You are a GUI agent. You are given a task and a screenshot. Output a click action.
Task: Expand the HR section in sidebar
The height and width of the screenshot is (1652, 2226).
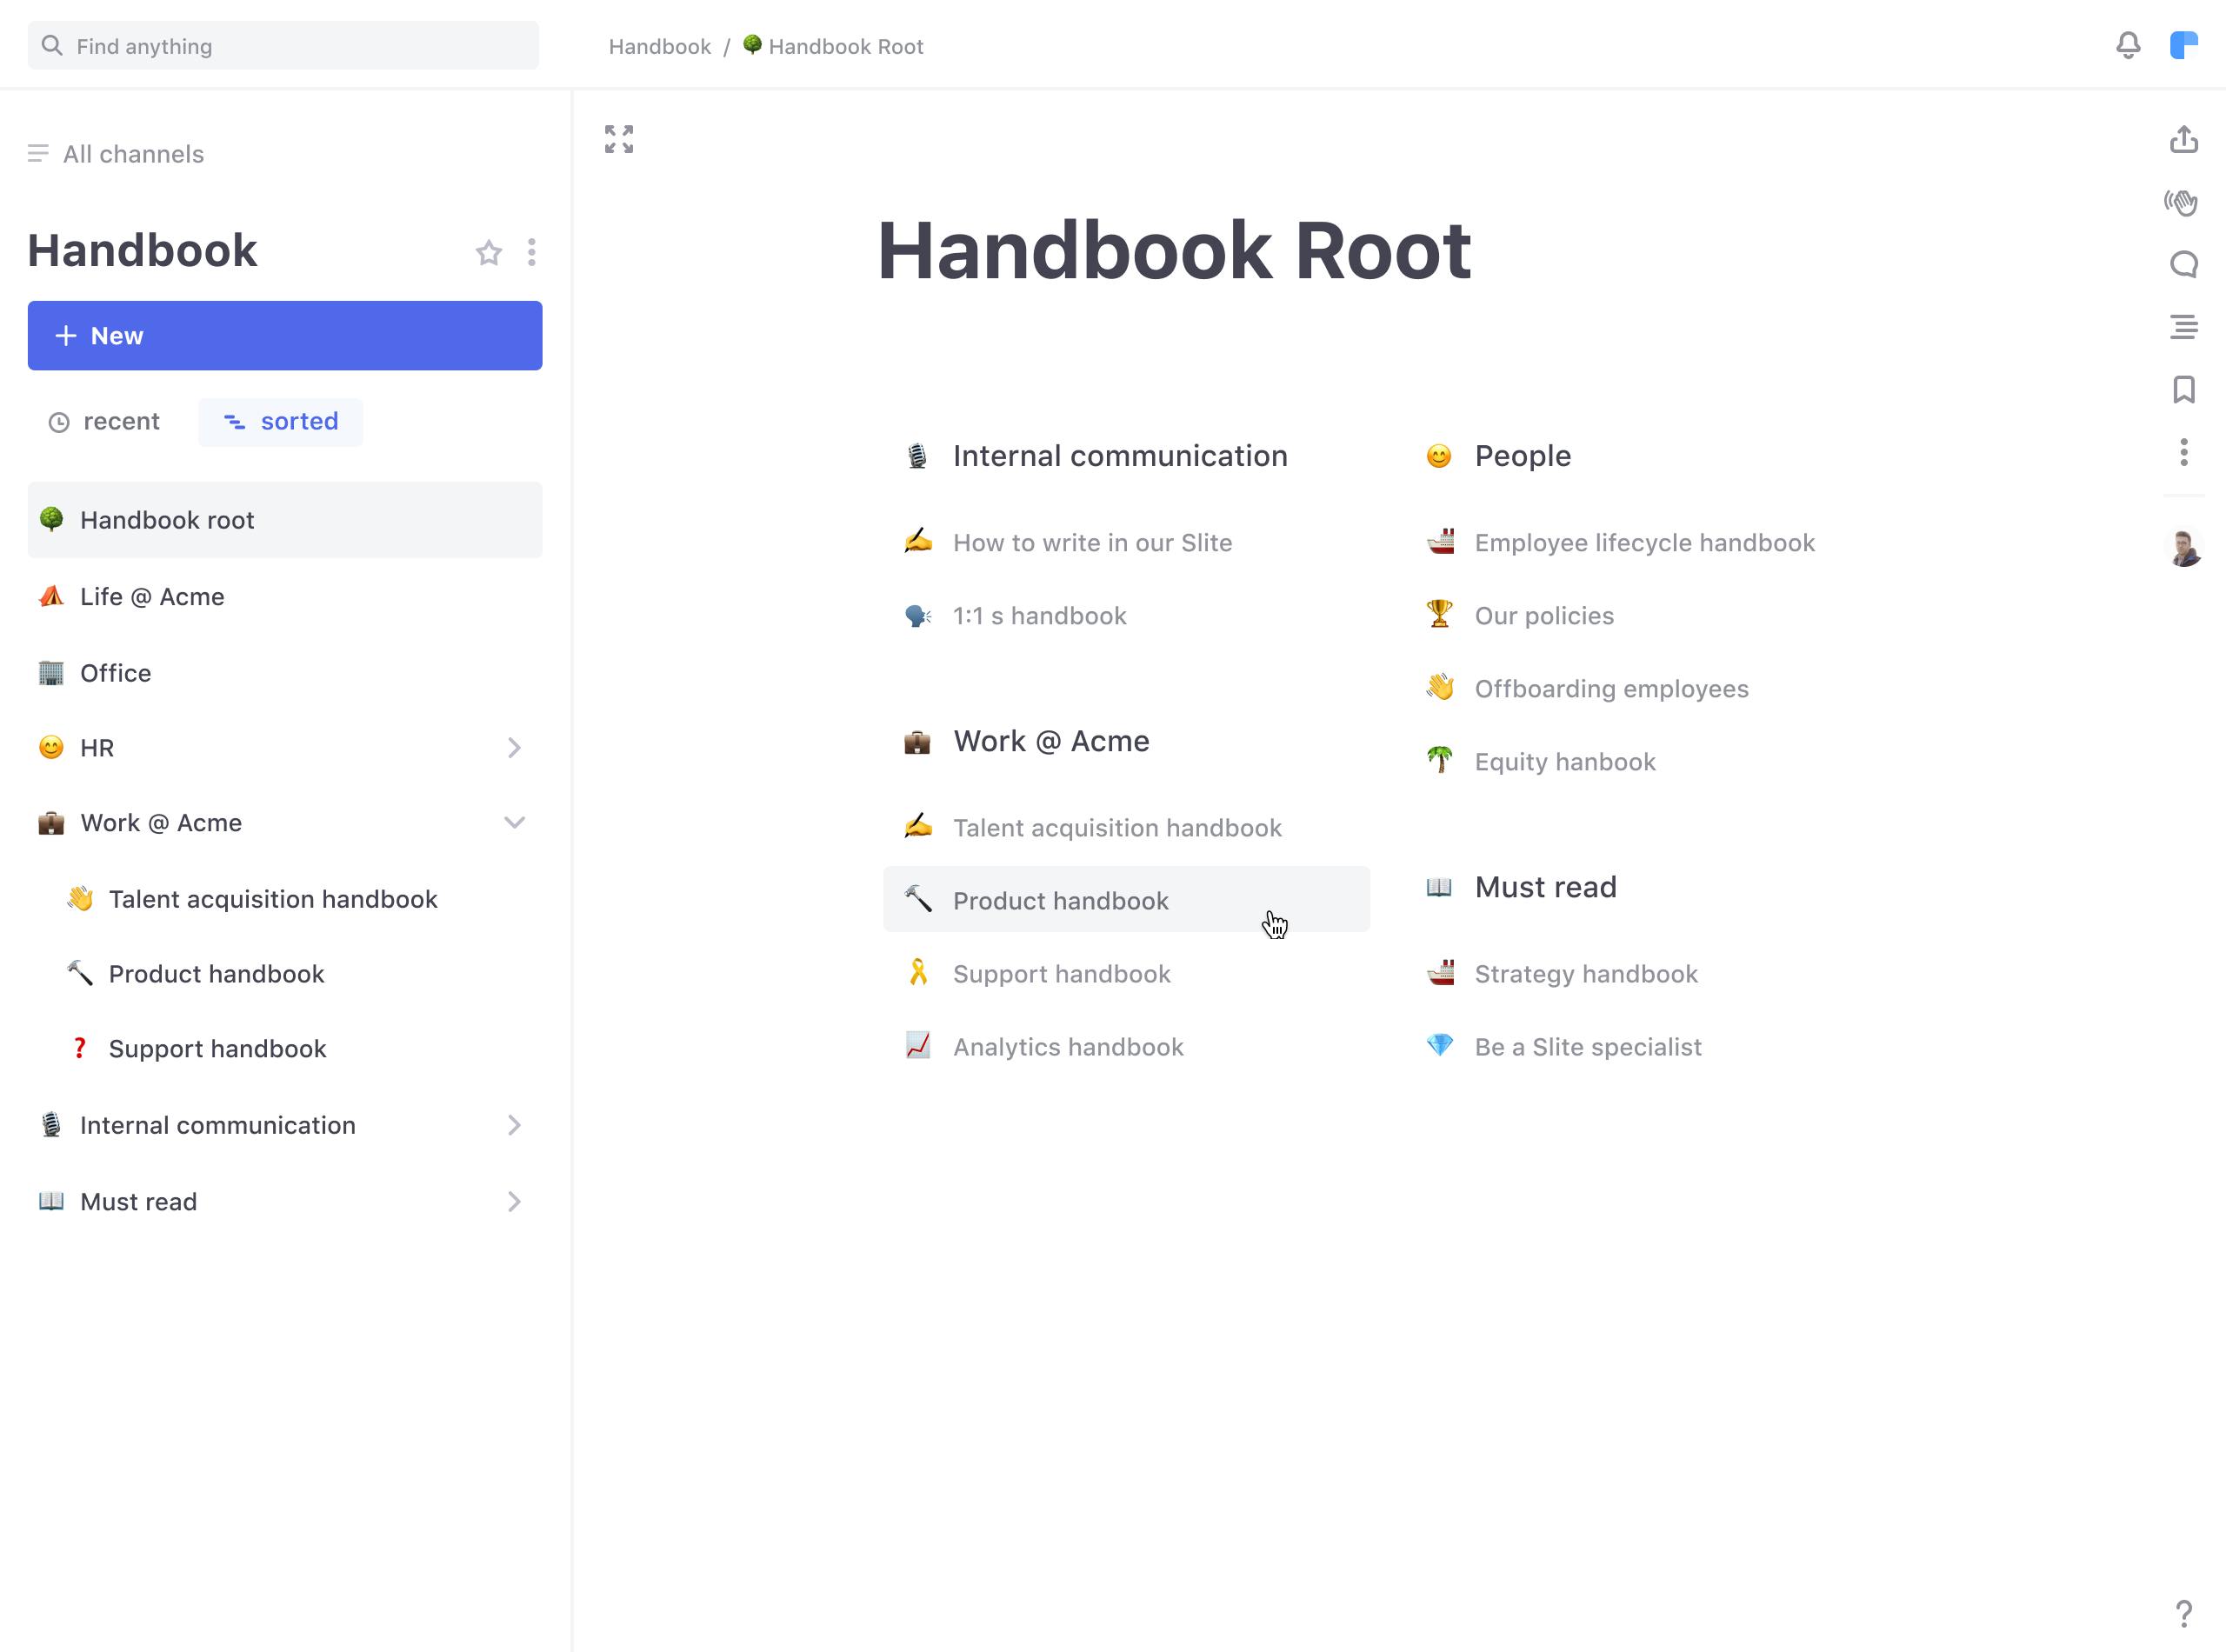(x=516, y=748)
